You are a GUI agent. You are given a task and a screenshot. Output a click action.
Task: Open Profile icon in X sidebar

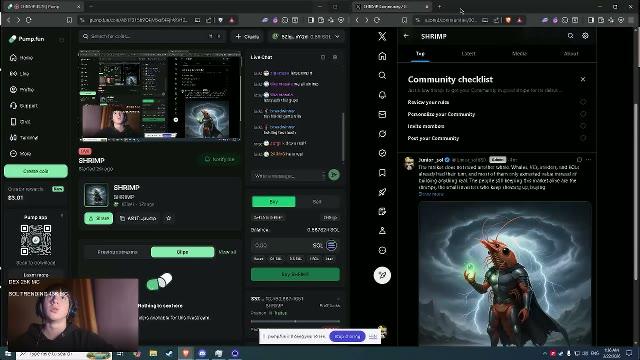382,231
